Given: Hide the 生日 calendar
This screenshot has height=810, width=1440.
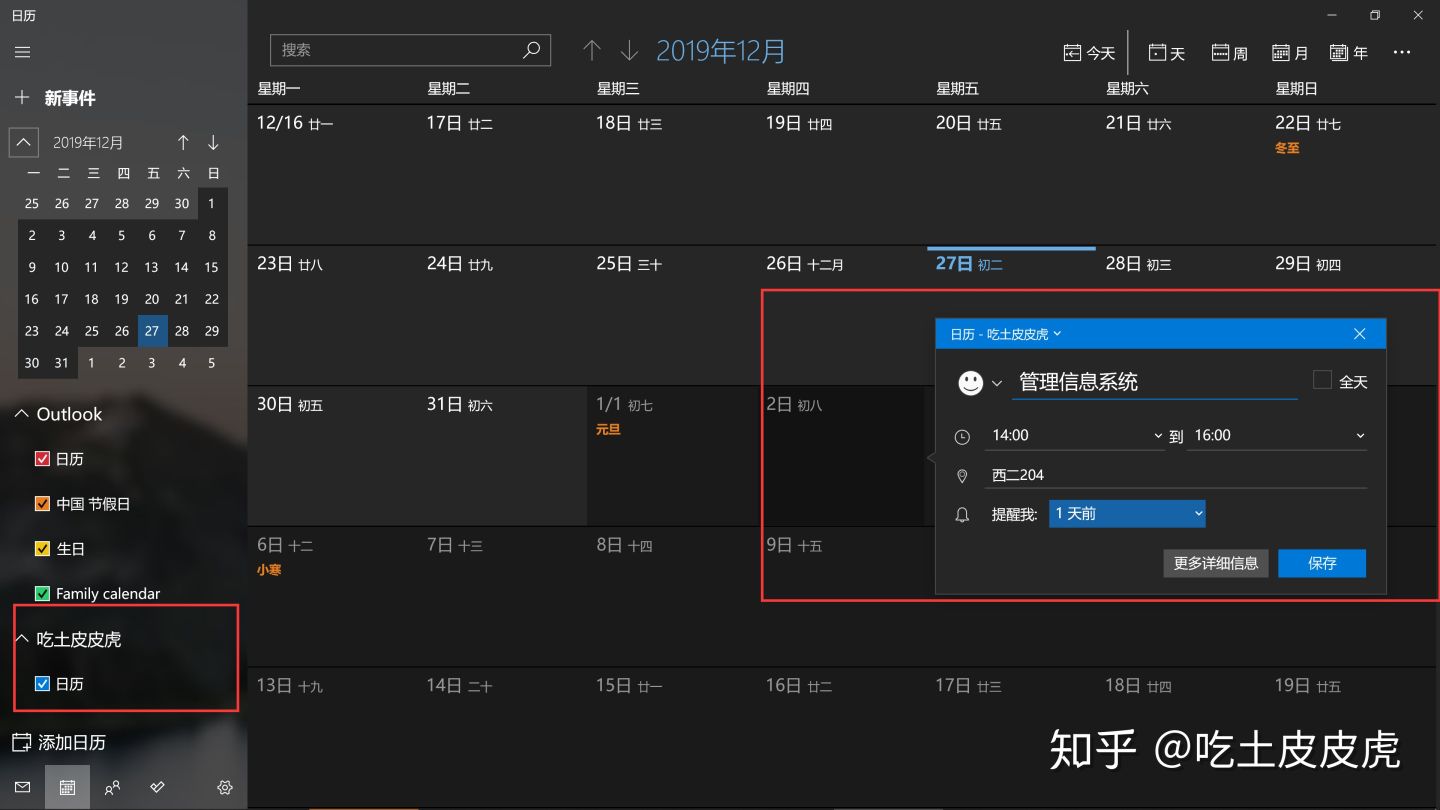Looking at the screenshot, I should pyautogui.click(x=44, y=548).
